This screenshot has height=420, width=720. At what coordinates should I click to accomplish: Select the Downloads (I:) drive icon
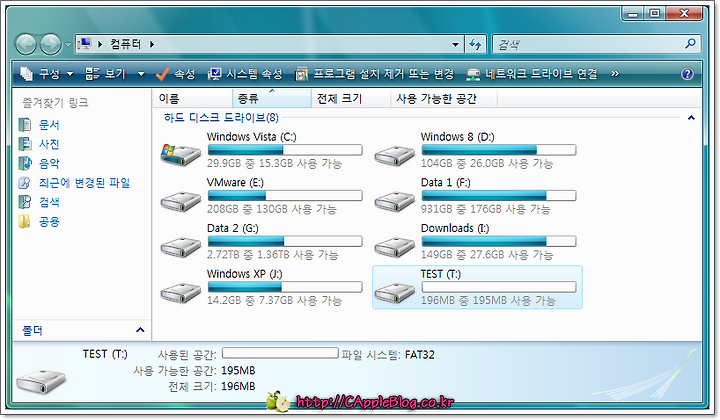[394, 246]
